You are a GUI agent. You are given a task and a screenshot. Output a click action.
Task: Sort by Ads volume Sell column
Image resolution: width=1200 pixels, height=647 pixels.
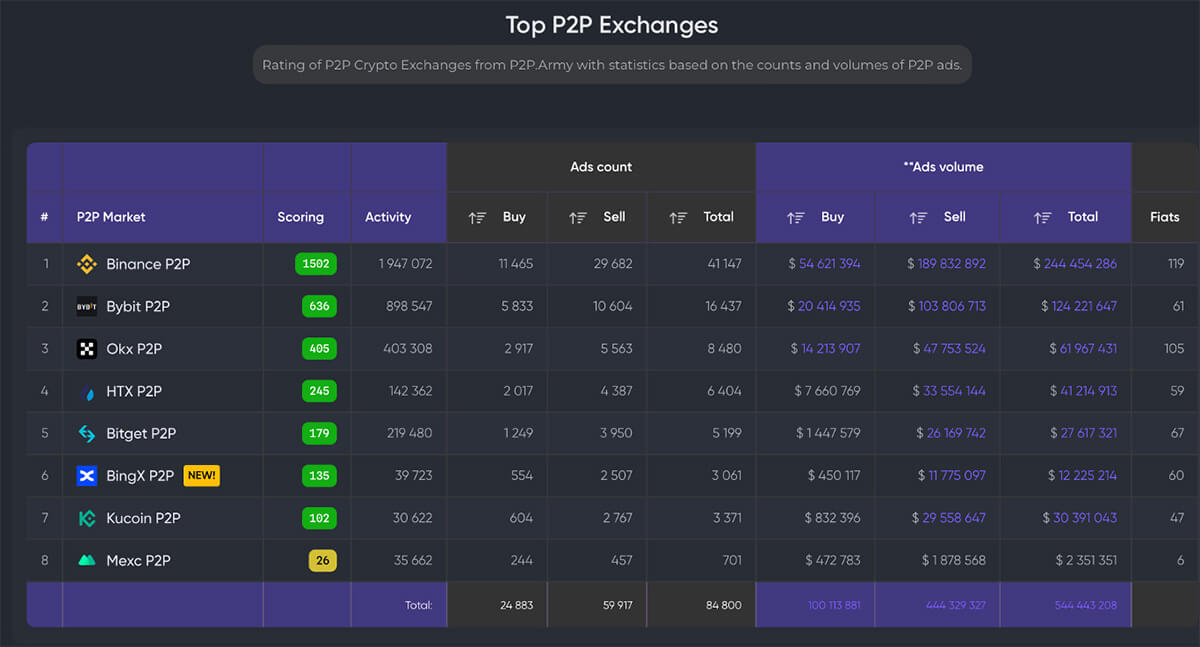918,217
